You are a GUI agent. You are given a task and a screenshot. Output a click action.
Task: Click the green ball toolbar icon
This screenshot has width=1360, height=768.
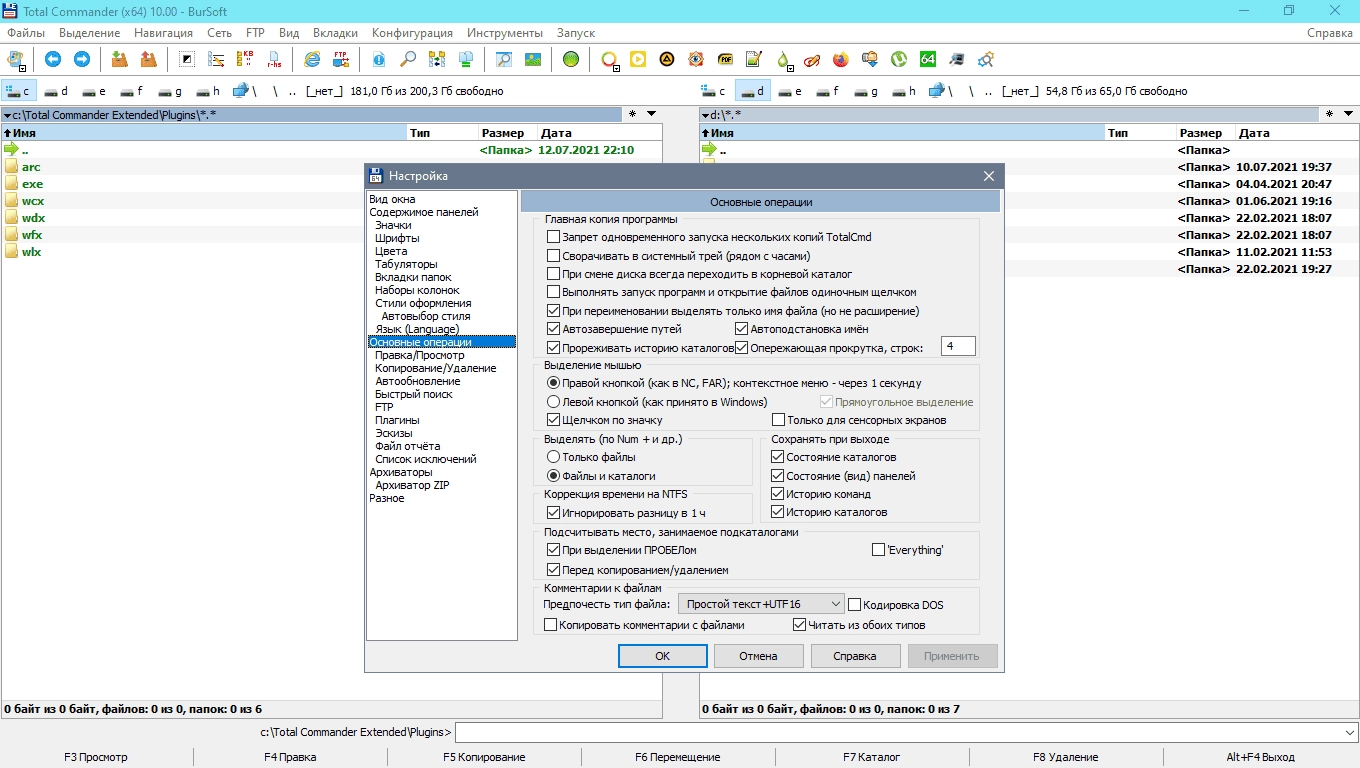tap(571, 59)
